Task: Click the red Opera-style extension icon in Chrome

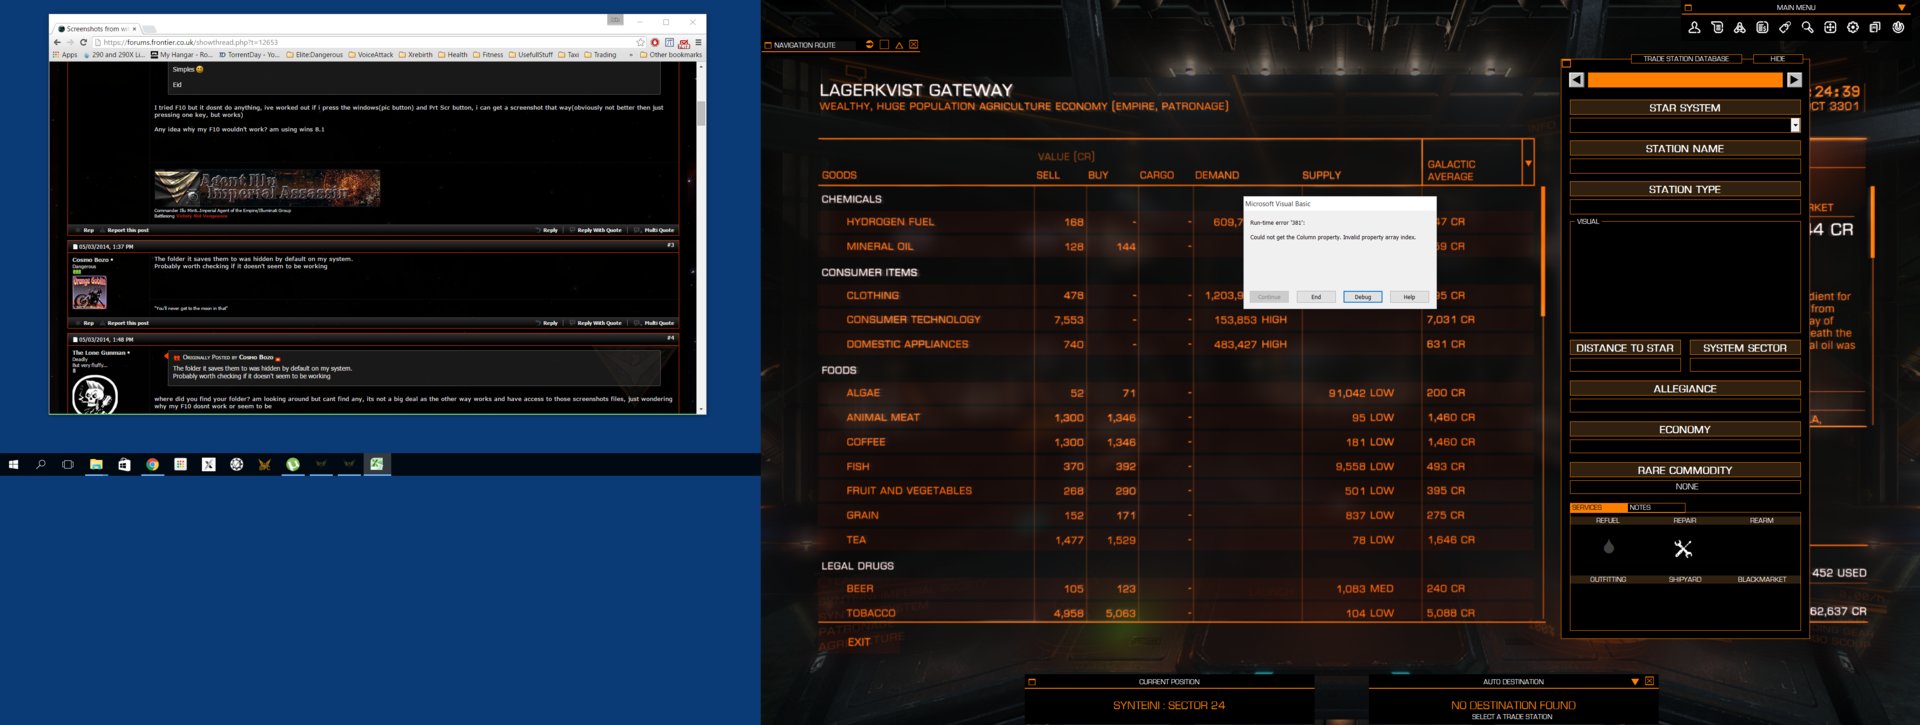Action: click(x=655, y=42)
